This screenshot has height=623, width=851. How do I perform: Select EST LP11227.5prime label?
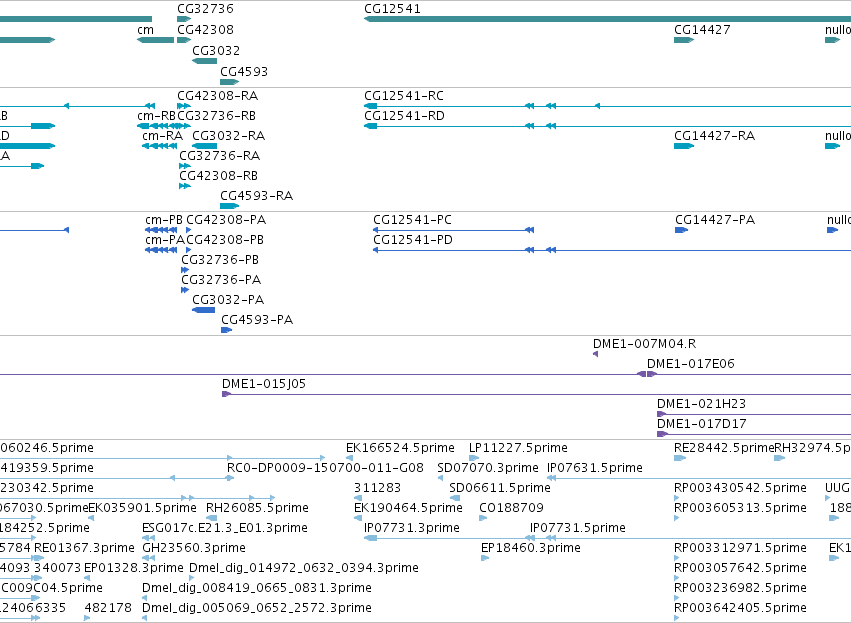click(x=518, y=448)
